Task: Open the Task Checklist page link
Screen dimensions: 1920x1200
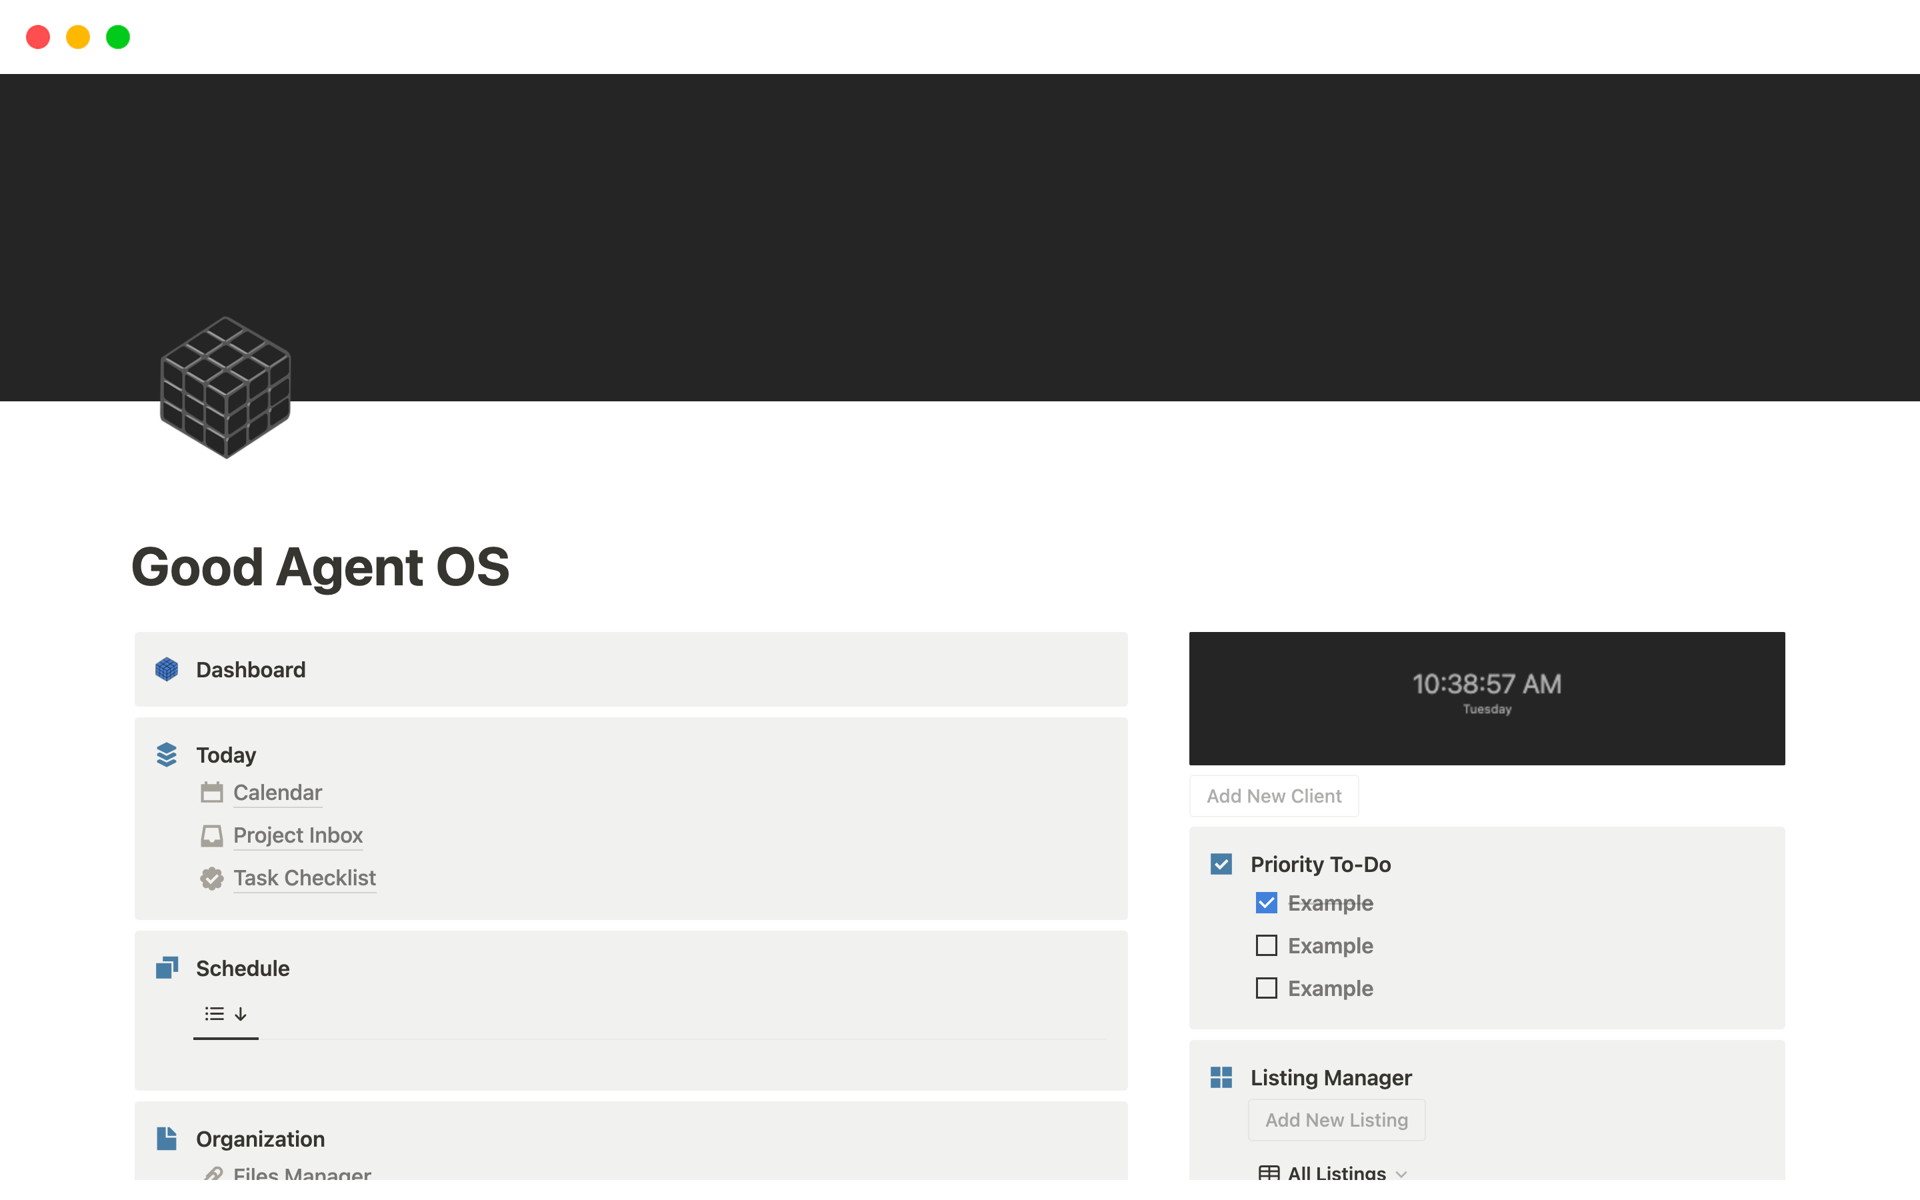Action: (304, 878)
